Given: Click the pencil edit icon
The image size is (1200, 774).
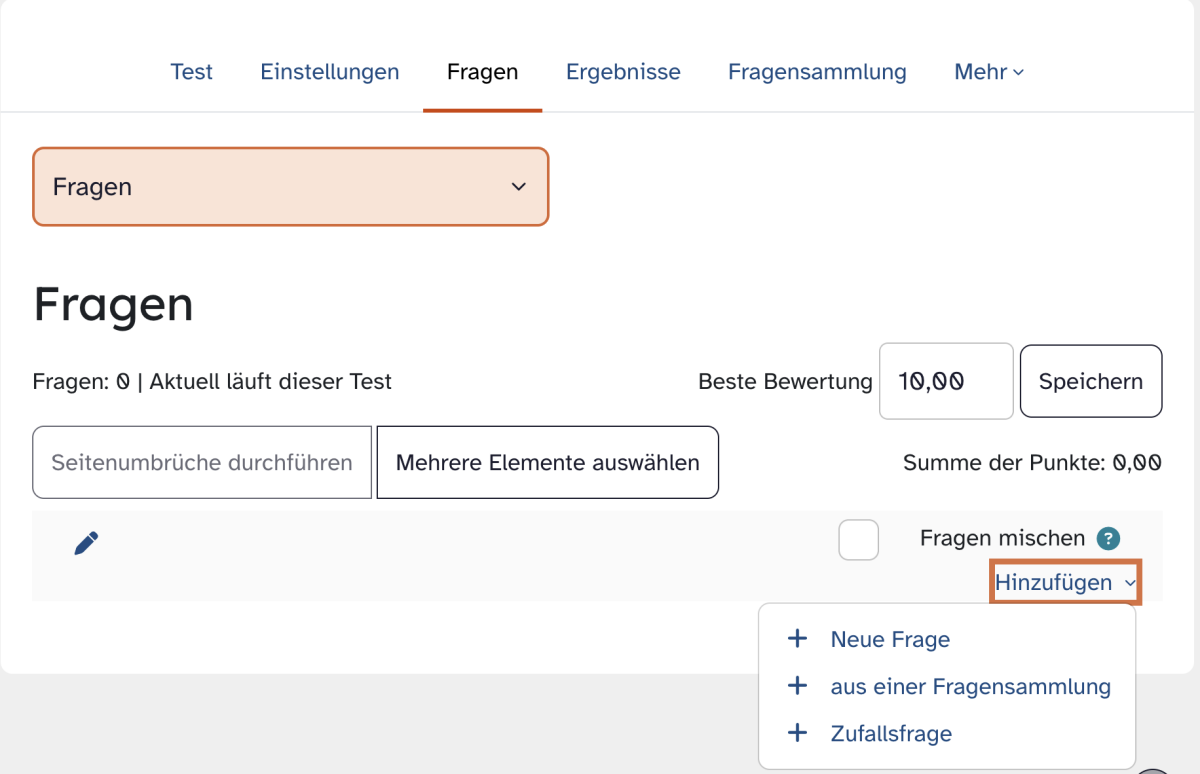Looking at the screenshot, I should [87, 543].
